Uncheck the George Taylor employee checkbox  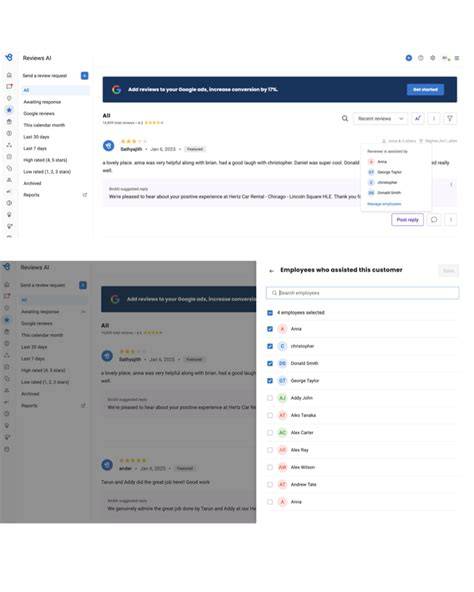point(270,381)
